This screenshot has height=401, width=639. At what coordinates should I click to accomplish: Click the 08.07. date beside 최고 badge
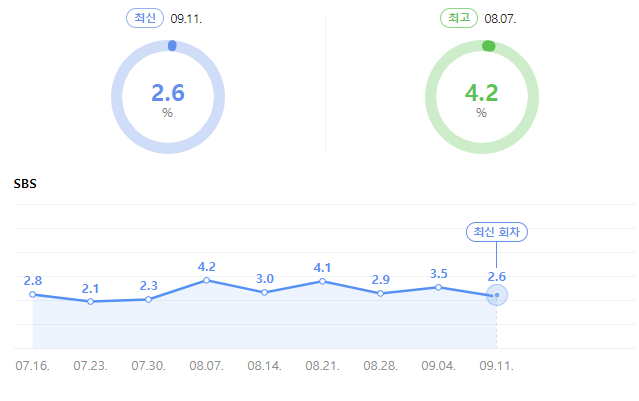click(500, 19)
